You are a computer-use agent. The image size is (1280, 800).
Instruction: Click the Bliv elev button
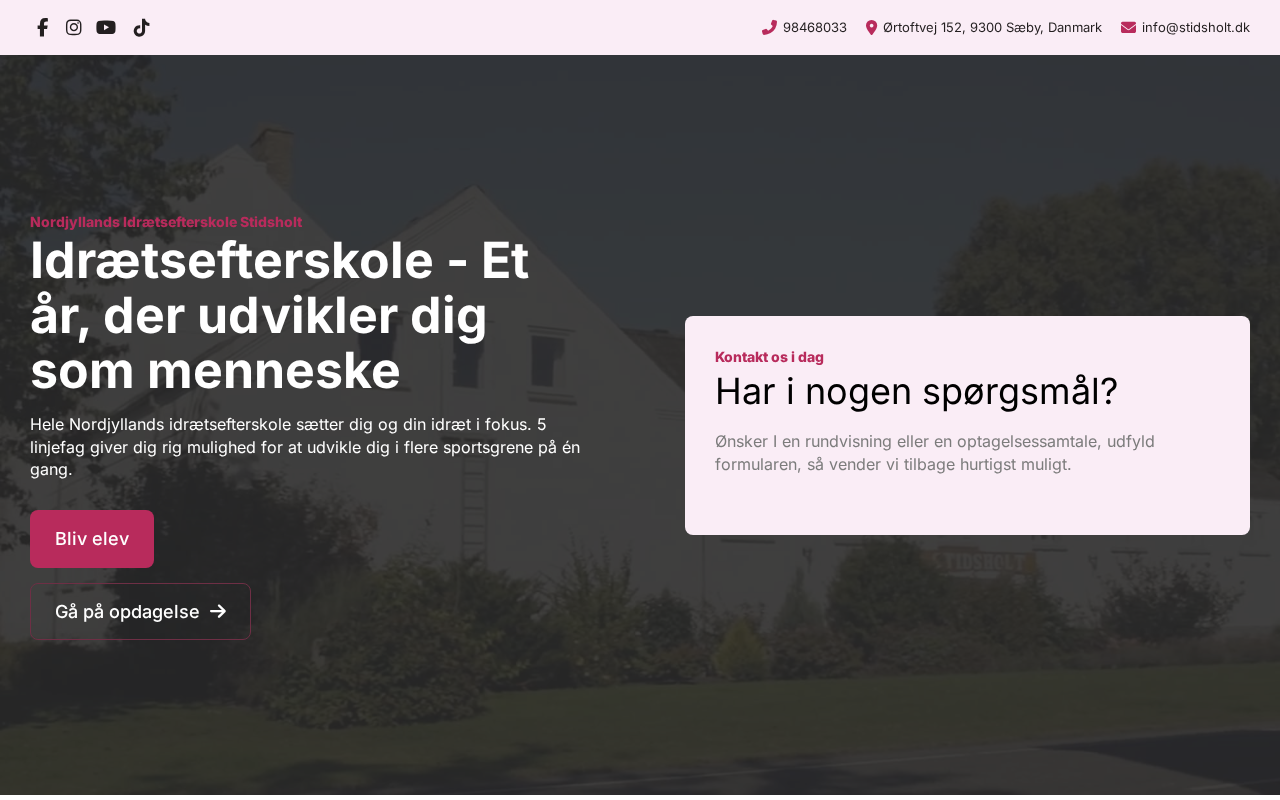point(92,539)
